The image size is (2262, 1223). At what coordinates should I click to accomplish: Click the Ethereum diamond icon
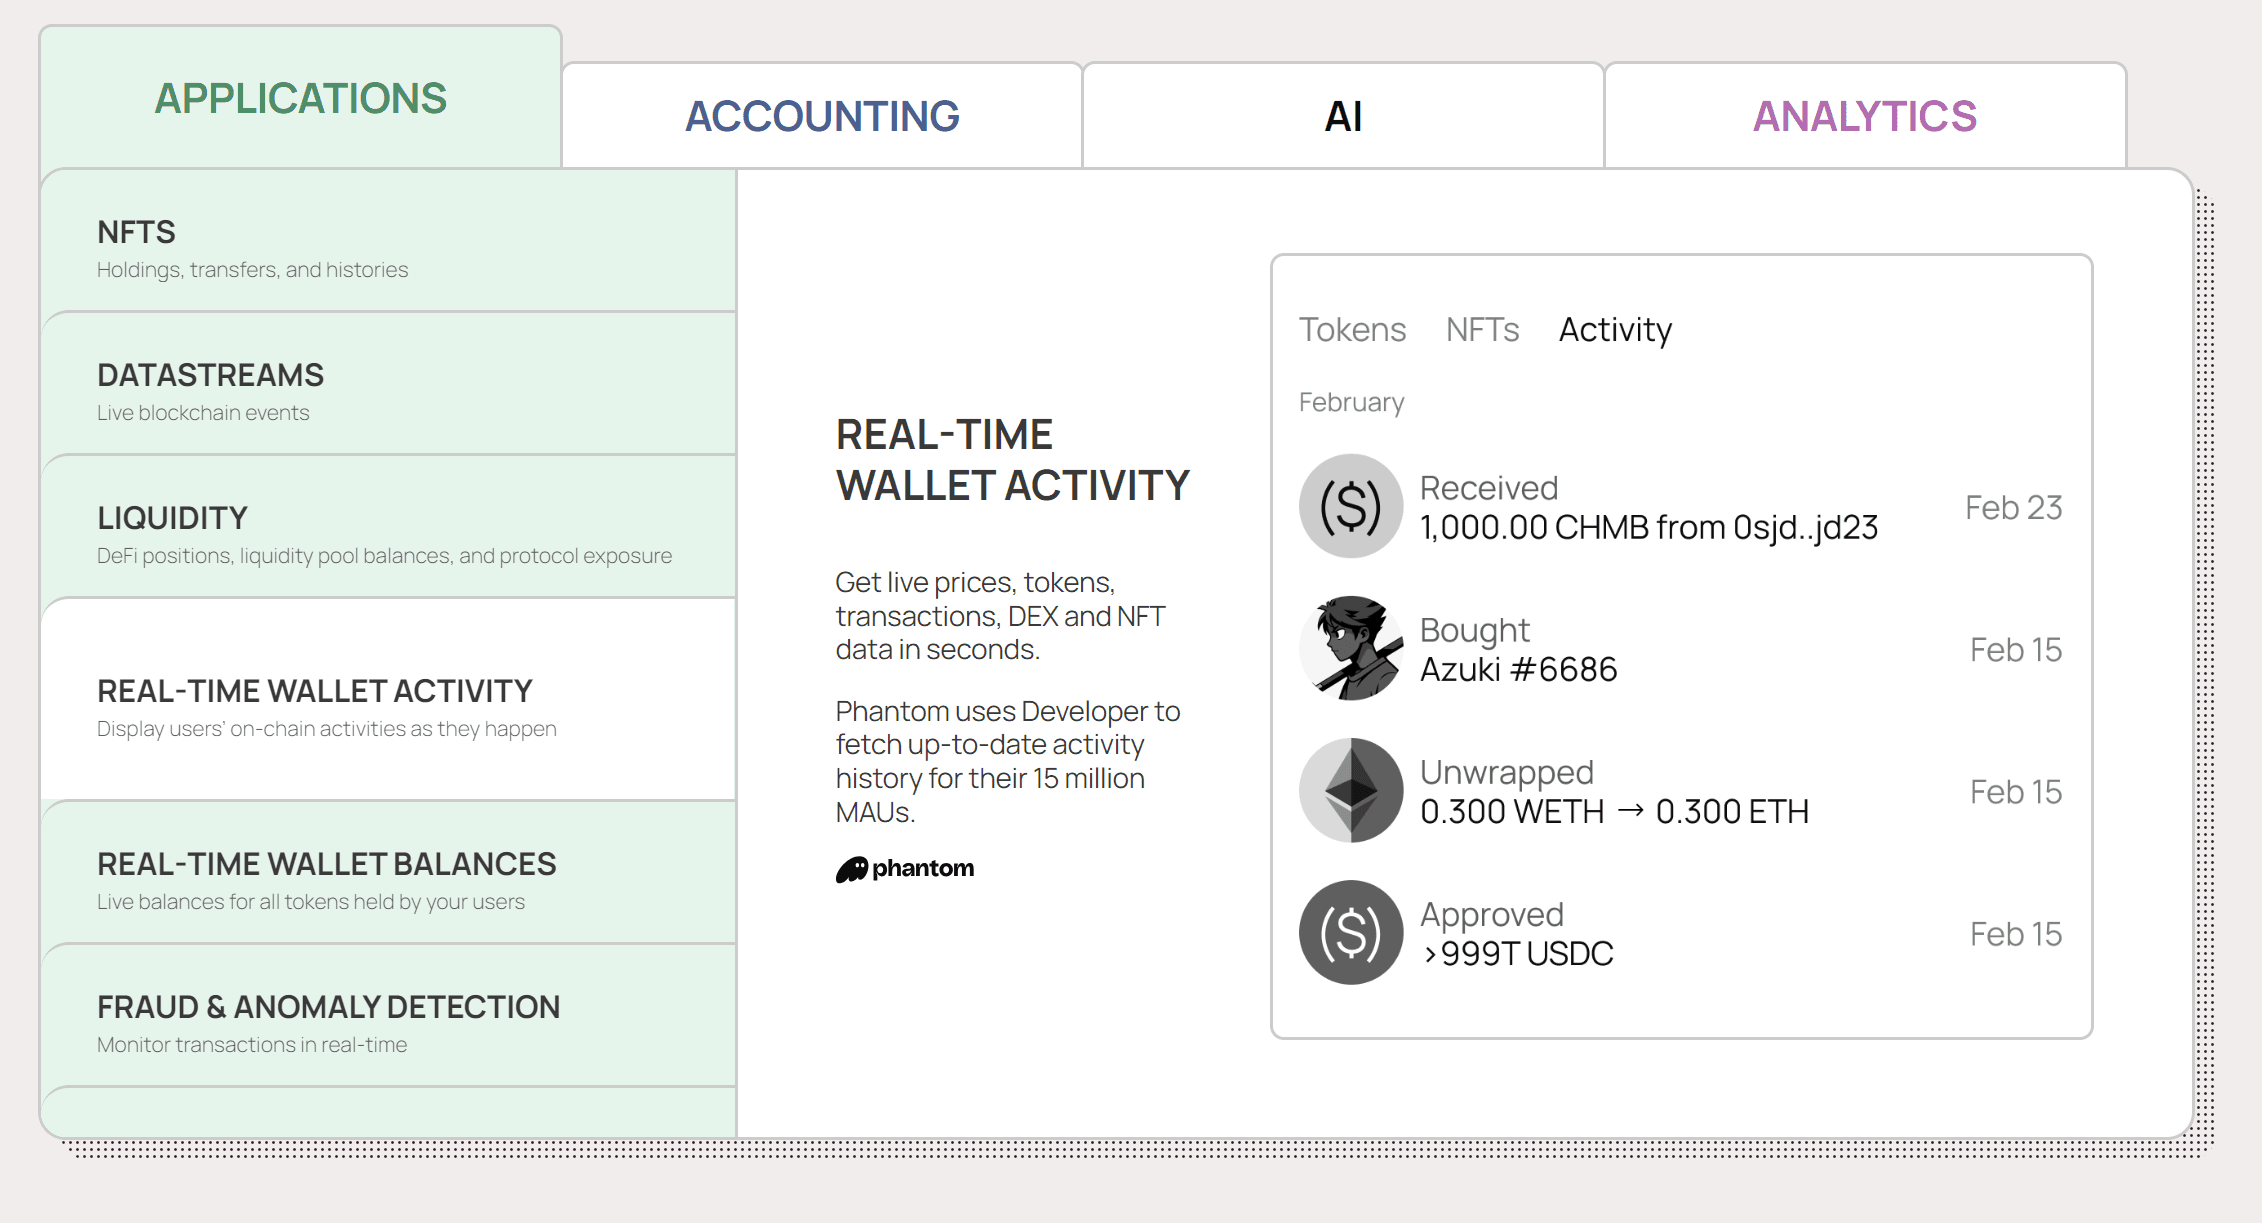point(1350,790)
